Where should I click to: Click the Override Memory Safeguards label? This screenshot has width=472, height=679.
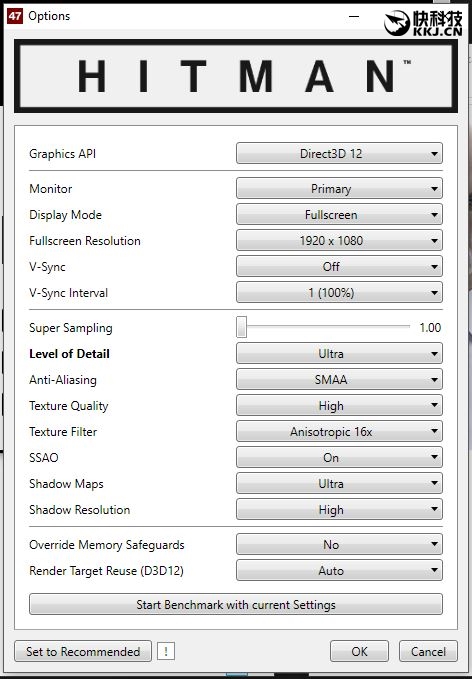point(107,545)
